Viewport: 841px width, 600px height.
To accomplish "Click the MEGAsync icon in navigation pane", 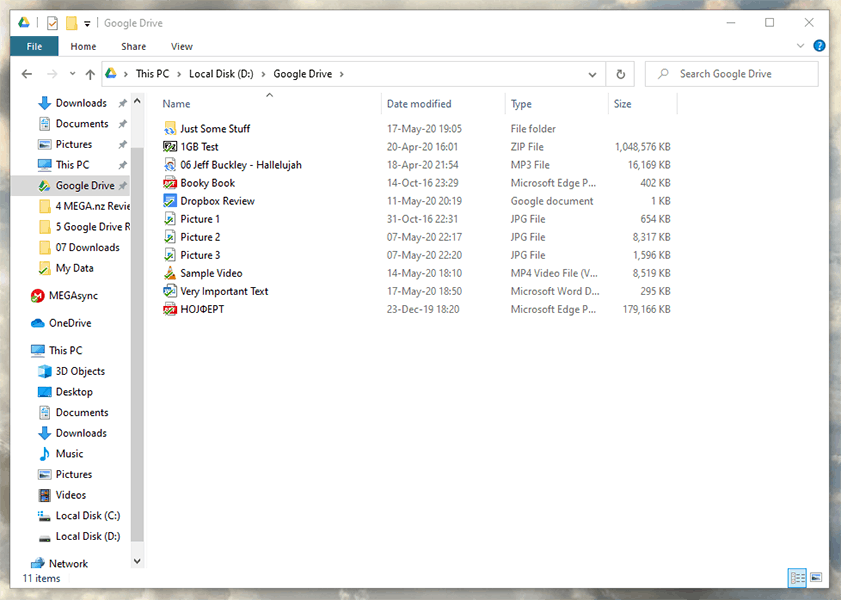I will (x=38, y=295).
